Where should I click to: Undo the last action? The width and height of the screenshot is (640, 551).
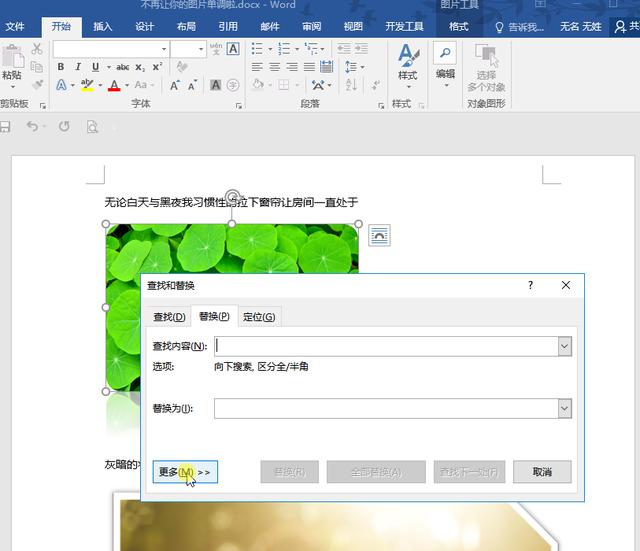pos(32,127)
